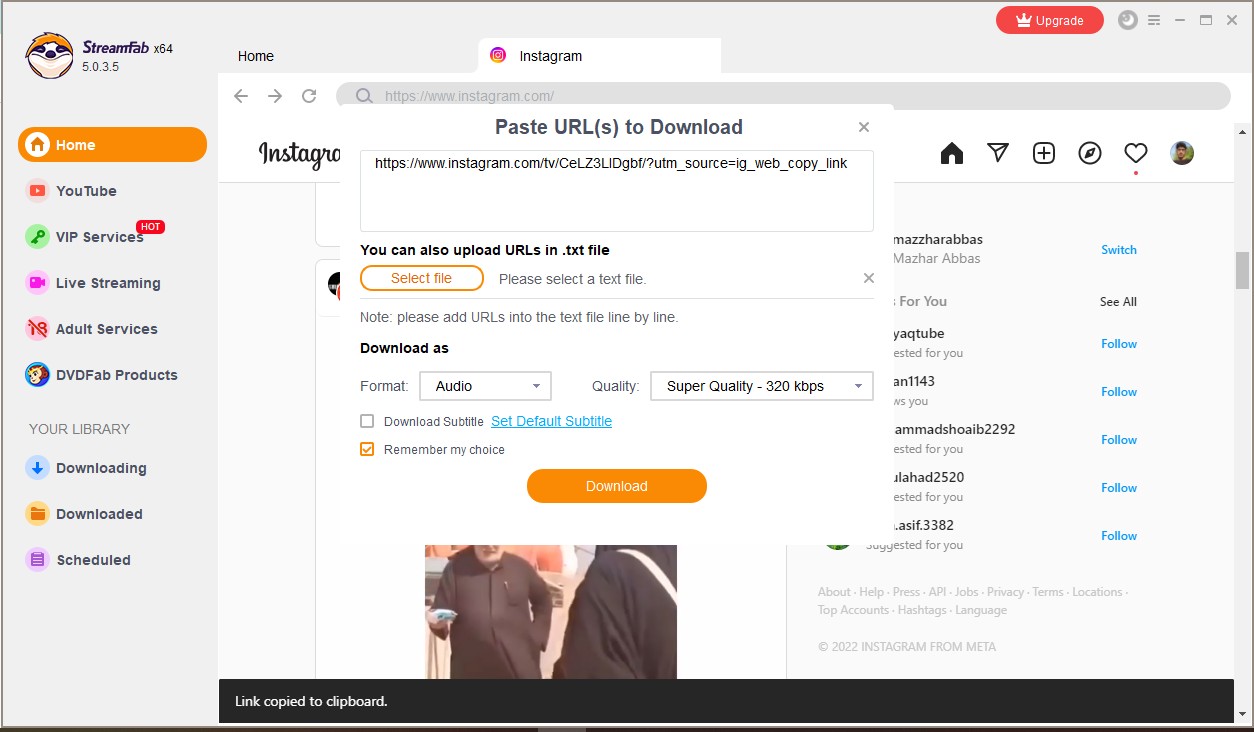Reload the Instagram page
1254x732 pixels.
(x=309, y=96)
